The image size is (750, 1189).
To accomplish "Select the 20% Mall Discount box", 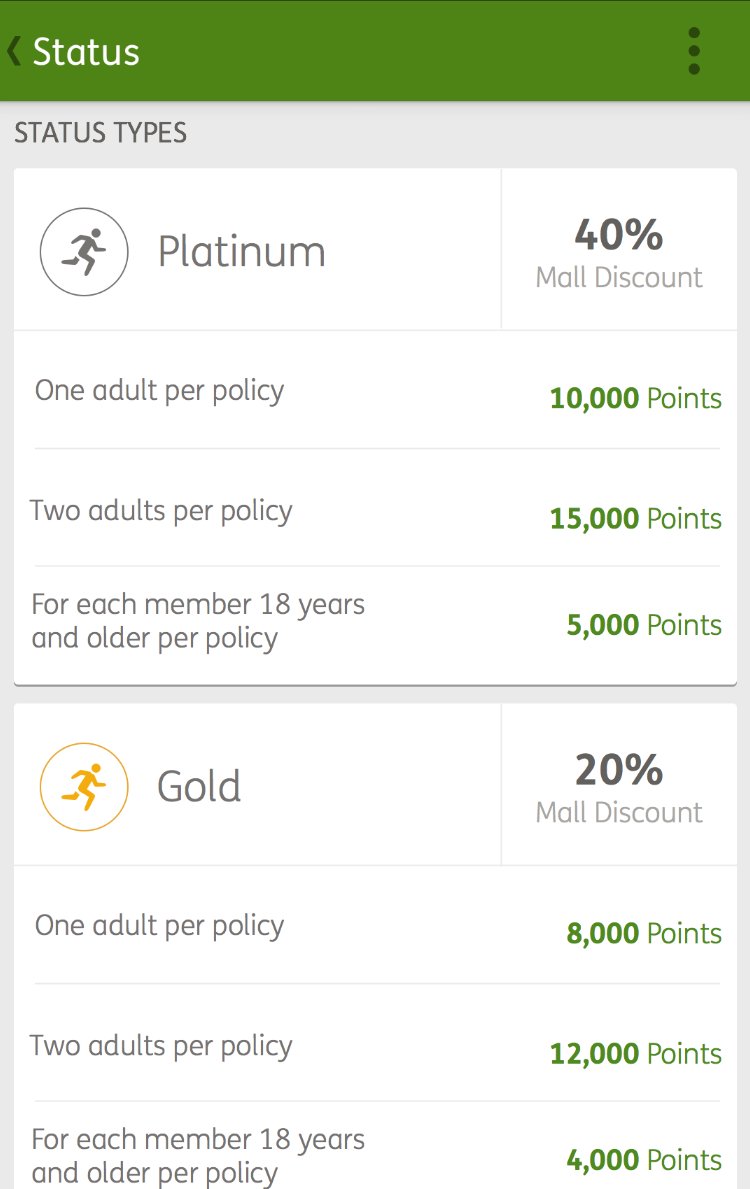I will pyautogui.click(x=619, y=785).
